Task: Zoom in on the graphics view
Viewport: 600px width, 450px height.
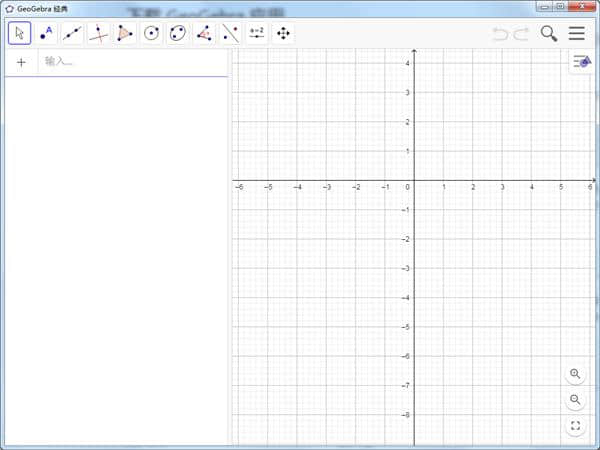Action: (575, 374)
